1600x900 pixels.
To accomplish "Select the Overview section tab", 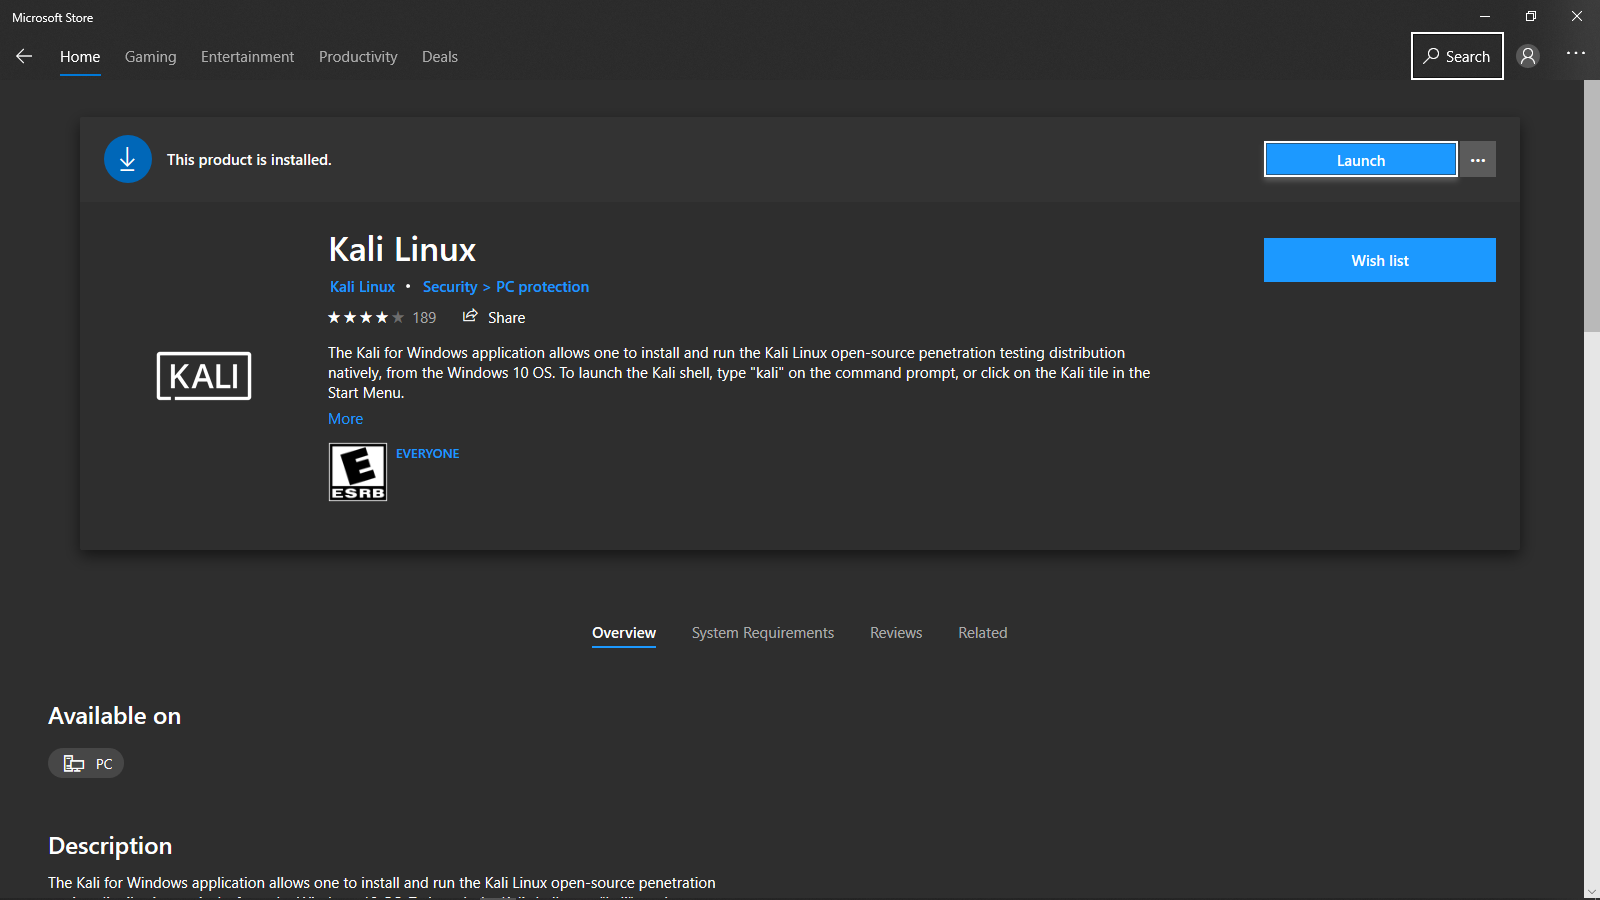I will tap(624, 633).
